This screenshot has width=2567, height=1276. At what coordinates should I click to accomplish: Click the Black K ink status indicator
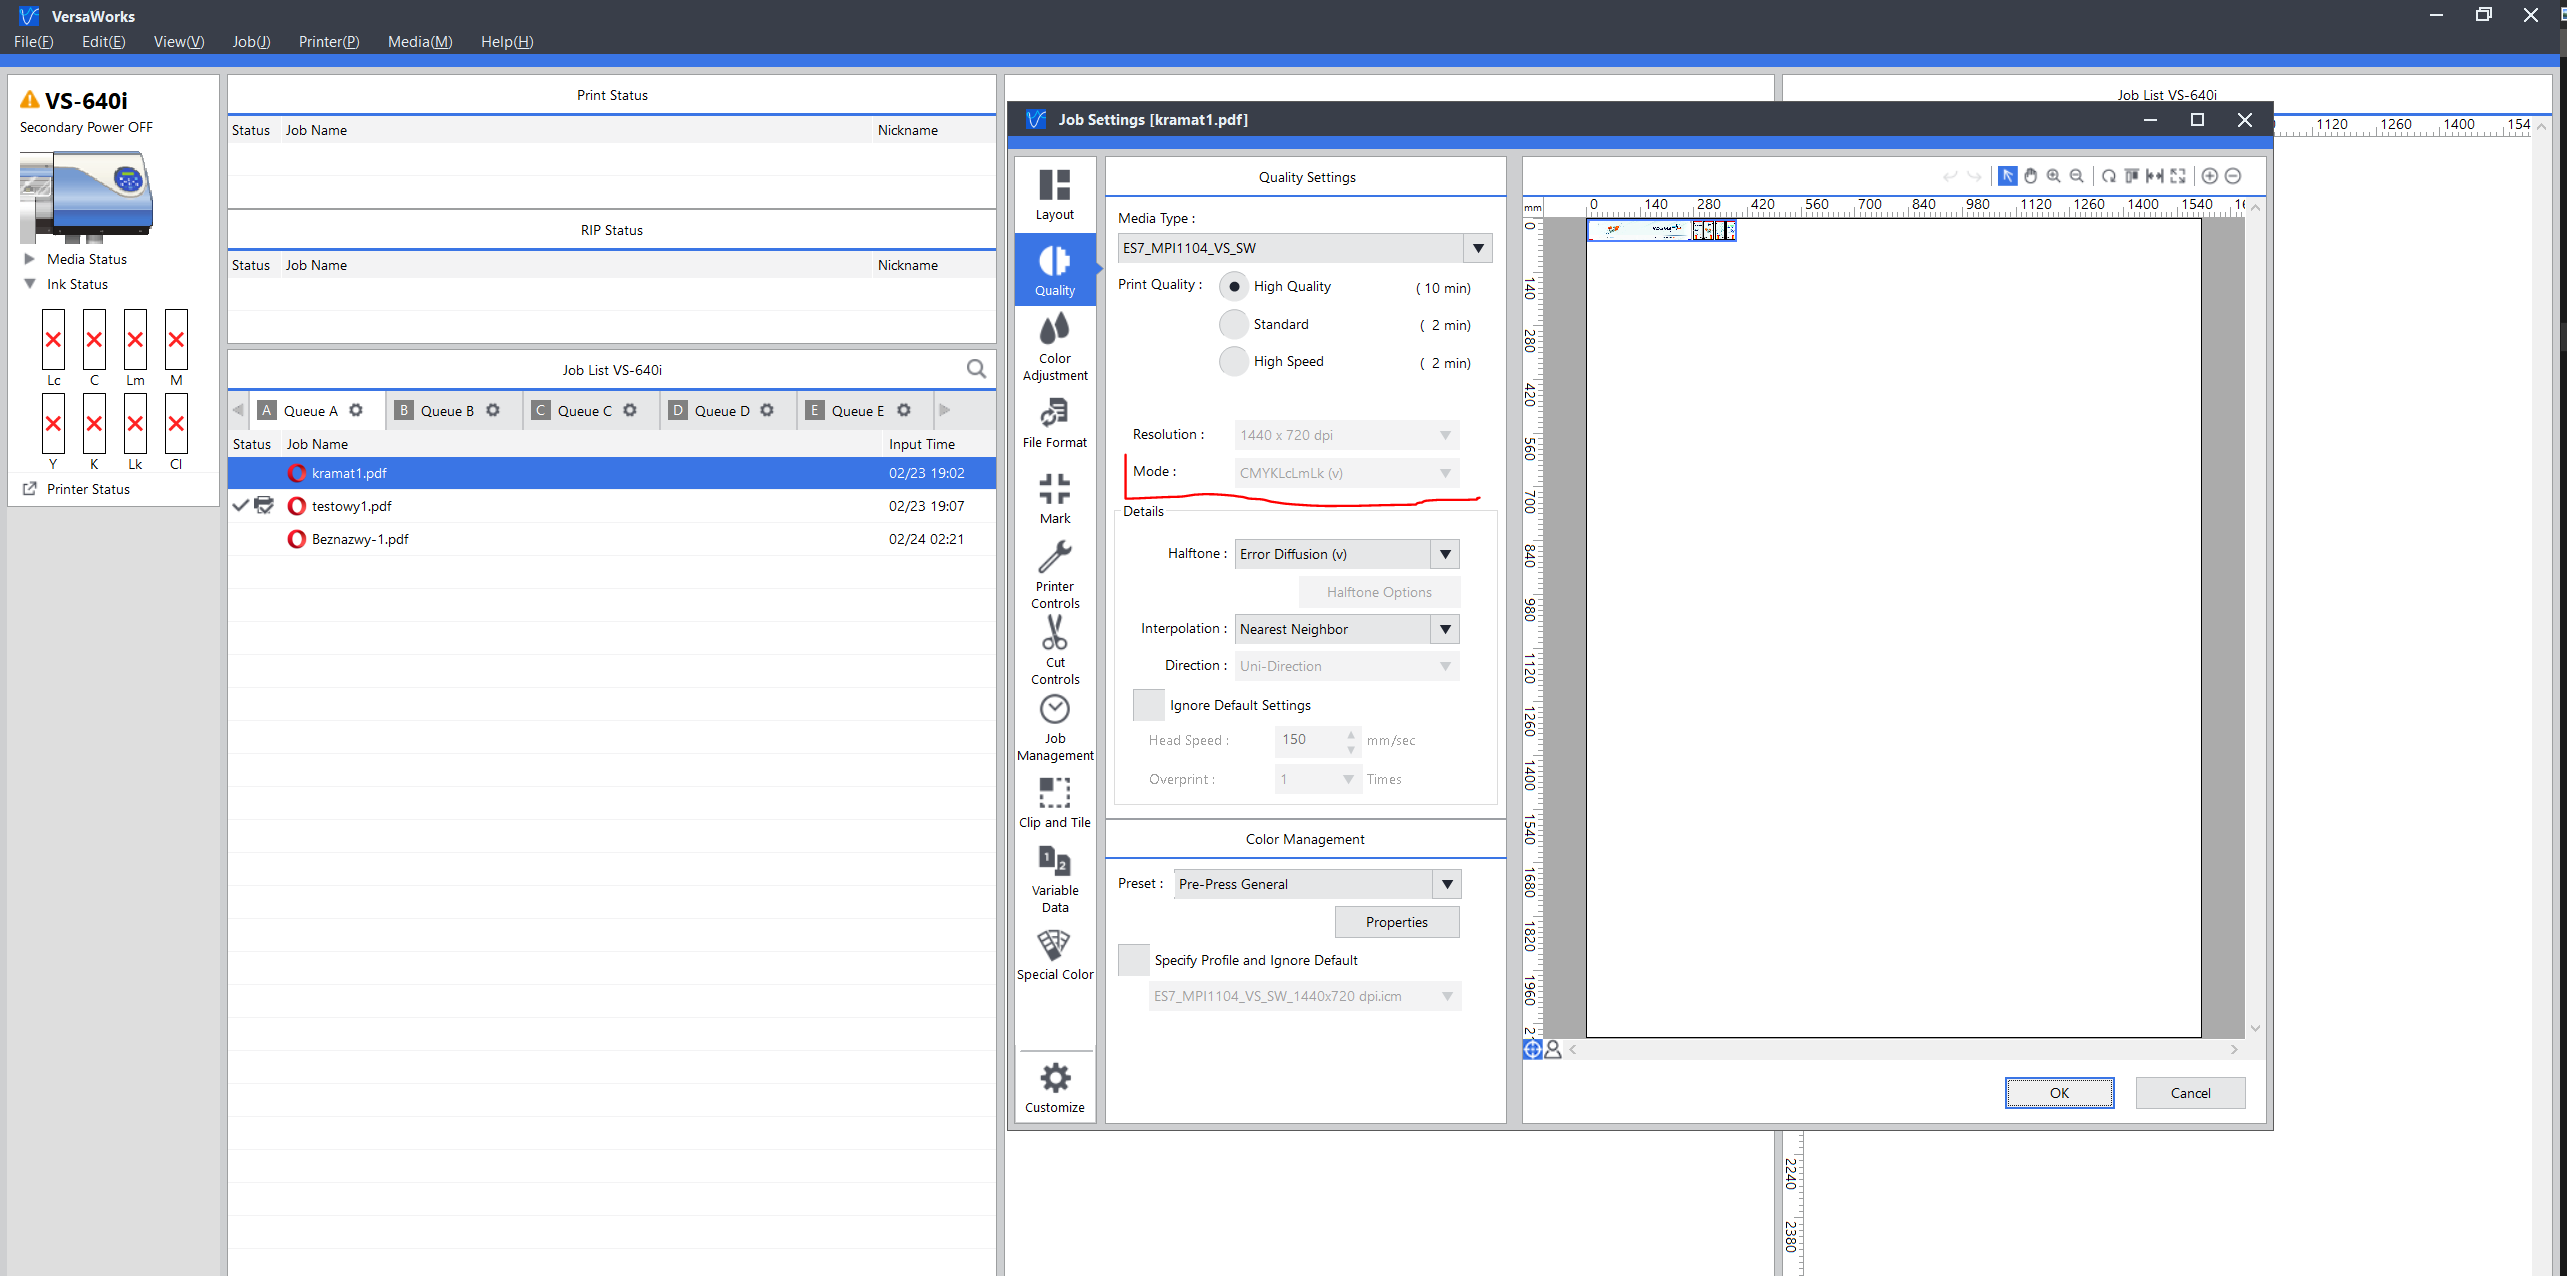pyautogui.click(x=94, y=424)
